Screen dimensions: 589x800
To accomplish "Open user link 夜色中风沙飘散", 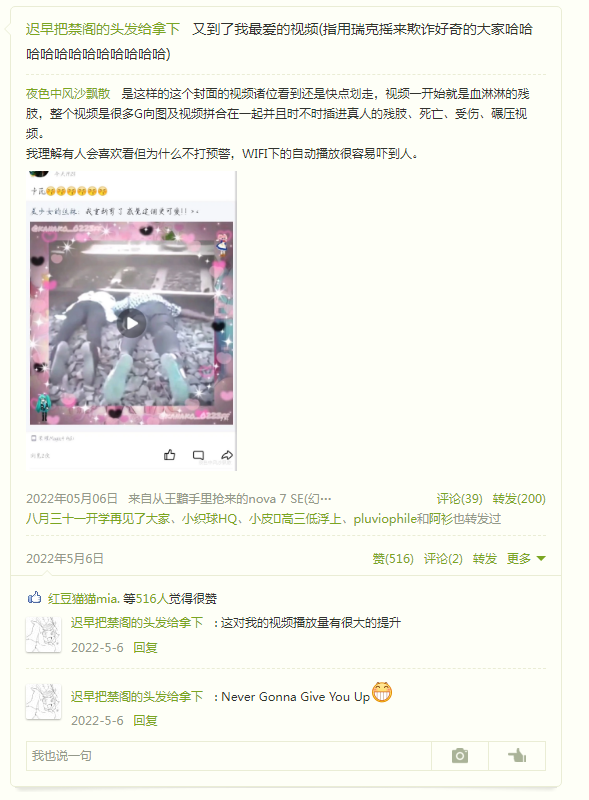I will 68,93.
